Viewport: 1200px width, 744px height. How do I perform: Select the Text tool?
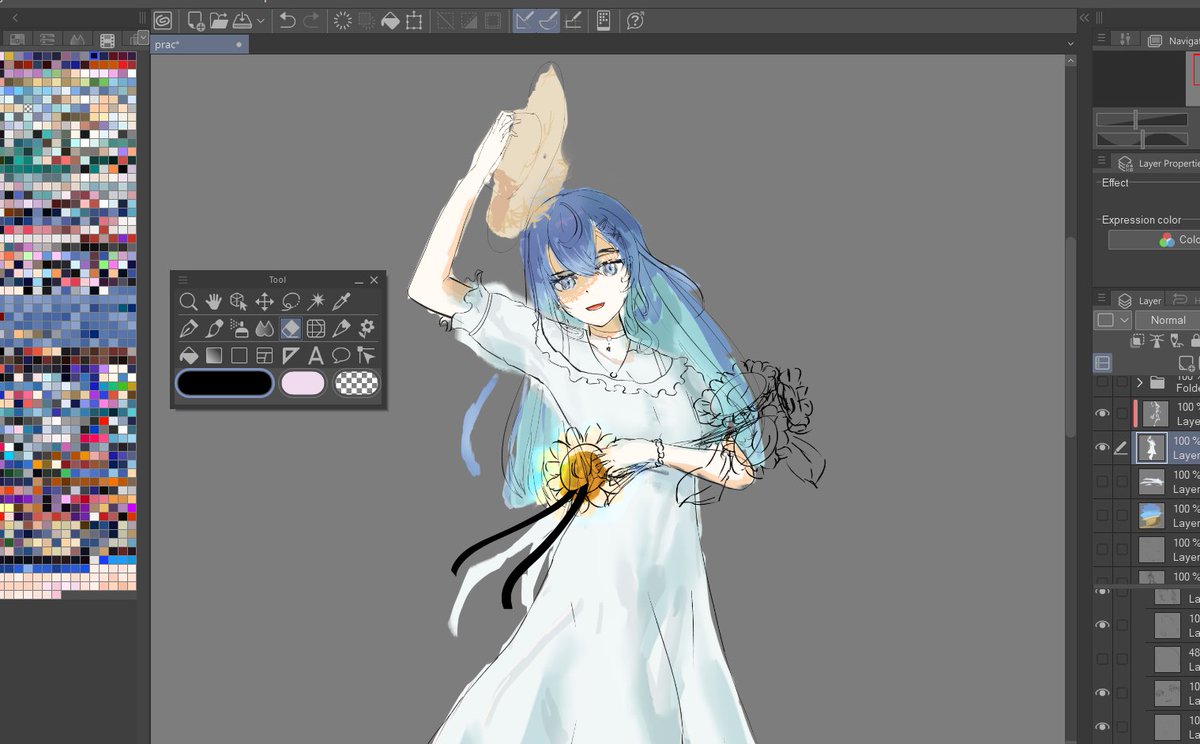pos(316,355)
